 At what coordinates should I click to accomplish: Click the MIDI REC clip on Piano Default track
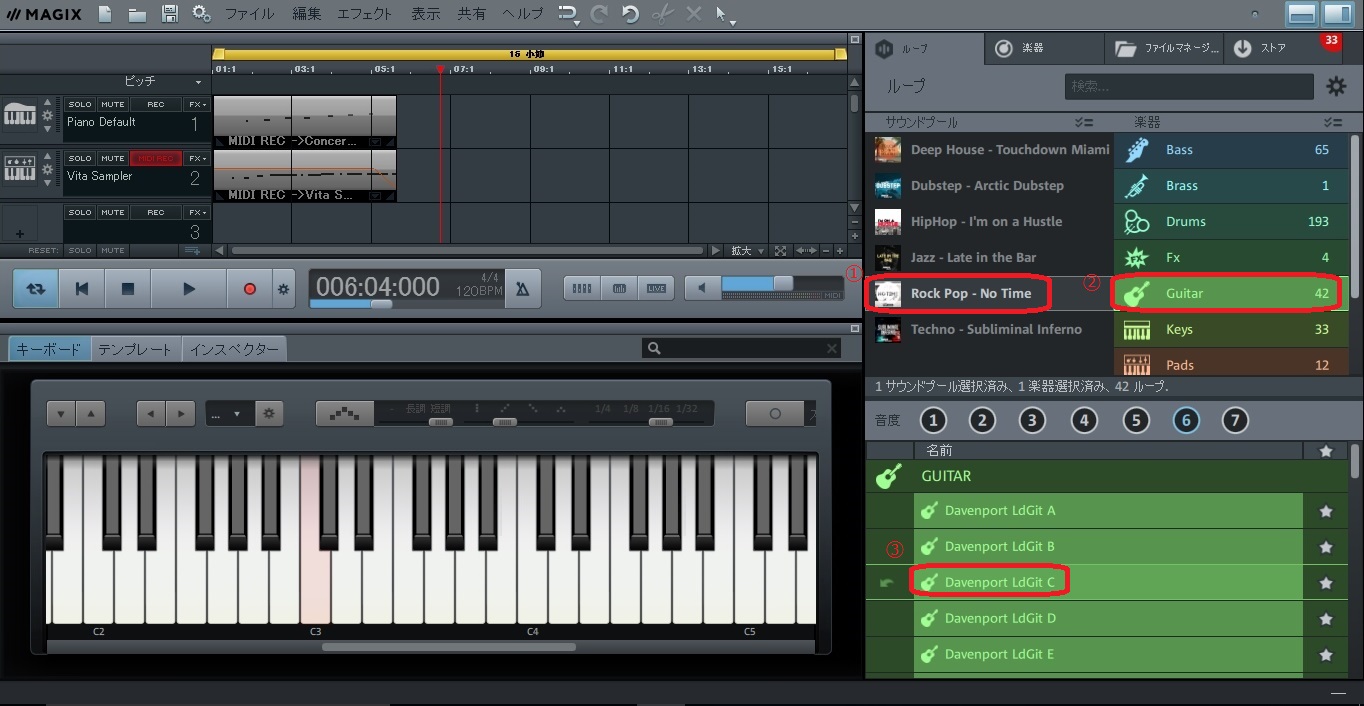[x=304, y=122]
